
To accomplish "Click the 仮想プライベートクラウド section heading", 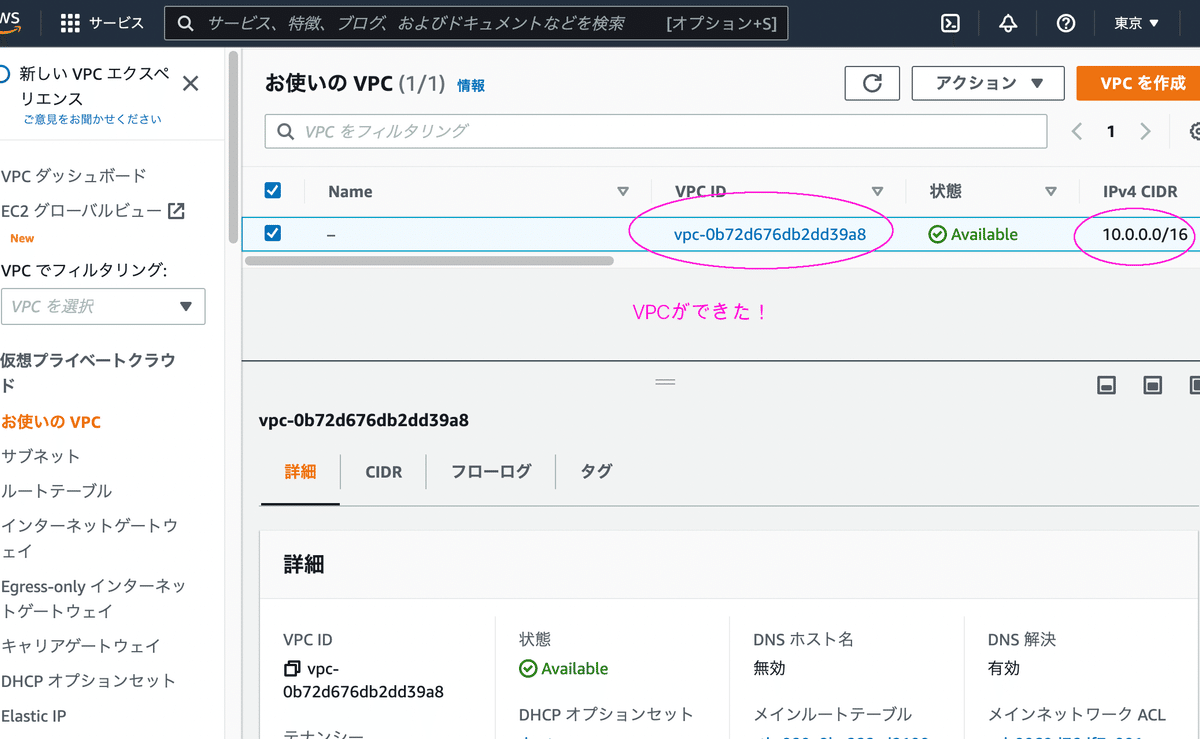I will tap(88, 372).
